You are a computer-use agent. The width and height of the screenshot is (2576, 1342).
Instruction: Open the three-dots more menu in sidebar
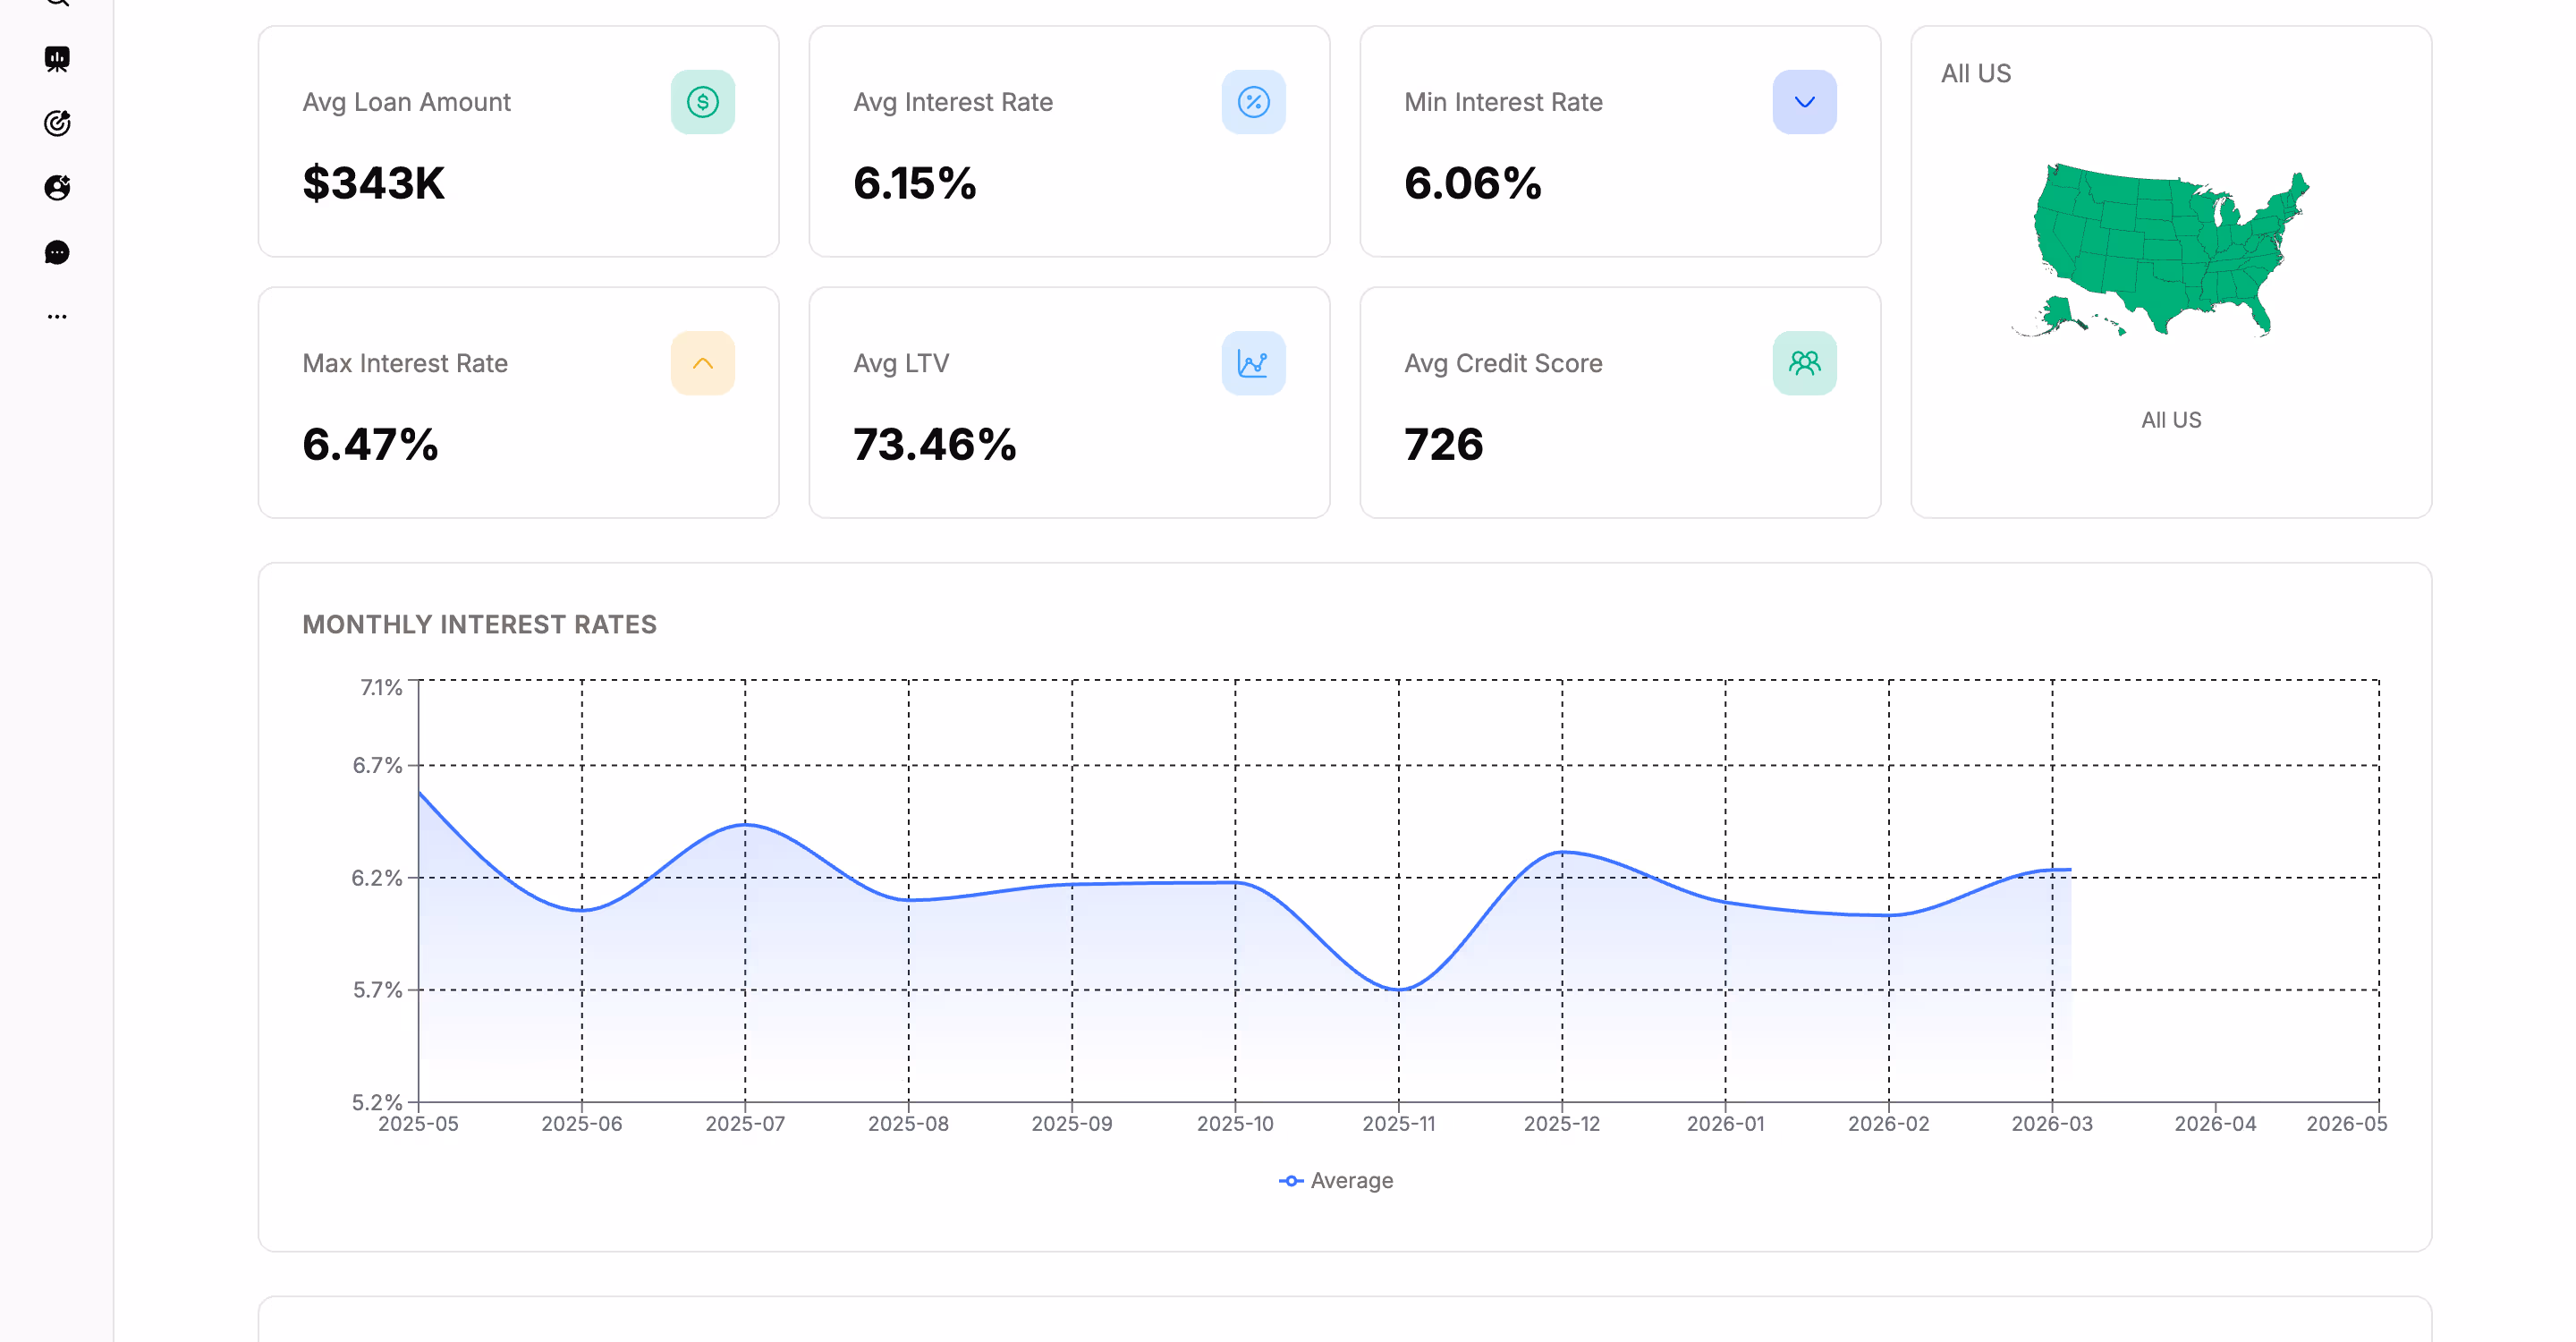[57, 316]
